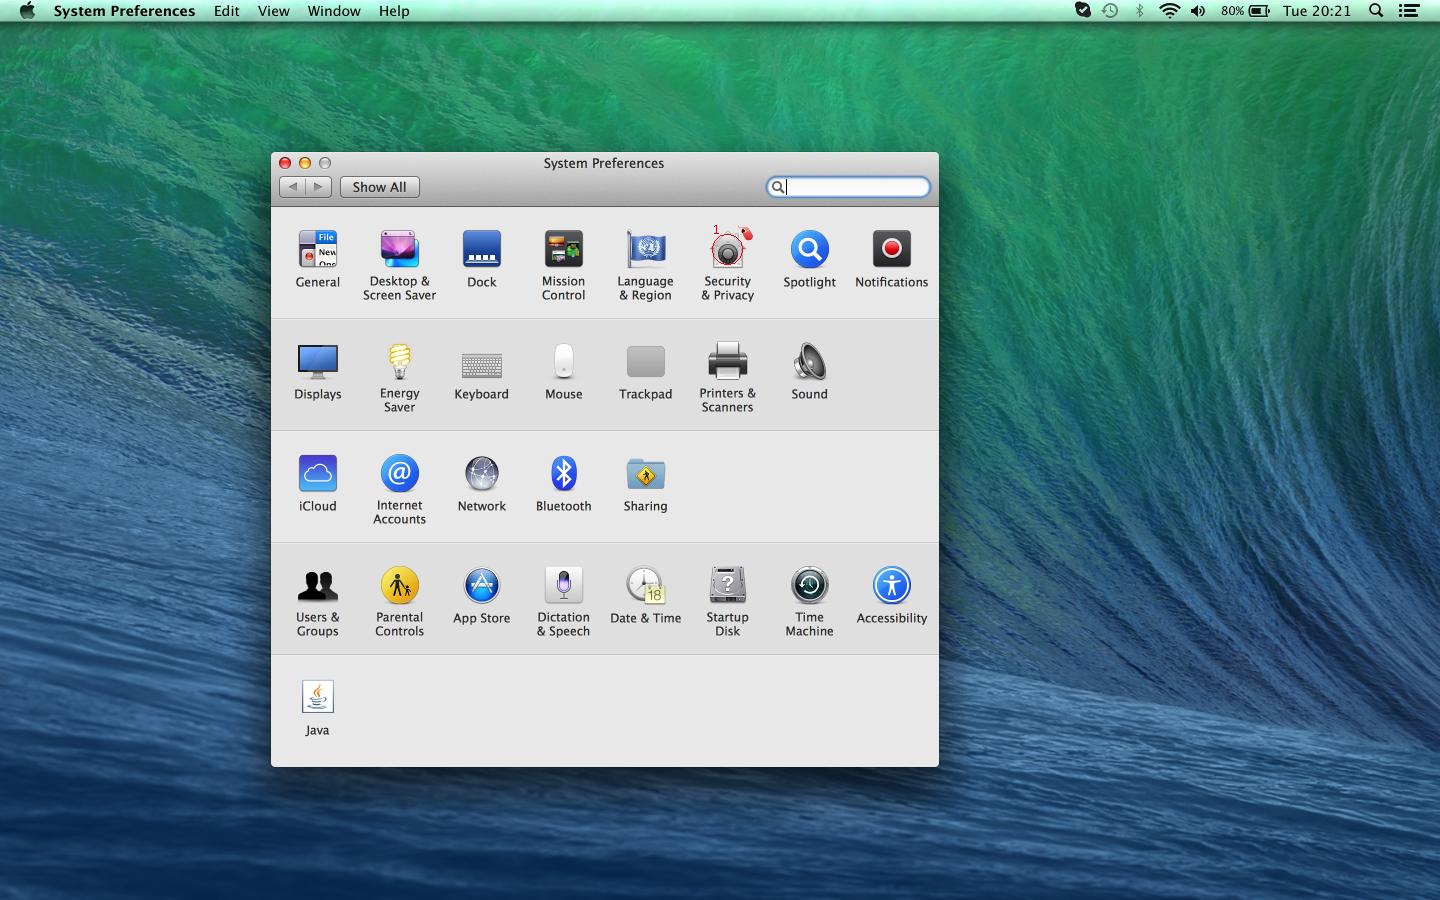Click the clock showing Tue 20:21
This screenshot has height=900, width=1440.
[x=1317, y=11]
